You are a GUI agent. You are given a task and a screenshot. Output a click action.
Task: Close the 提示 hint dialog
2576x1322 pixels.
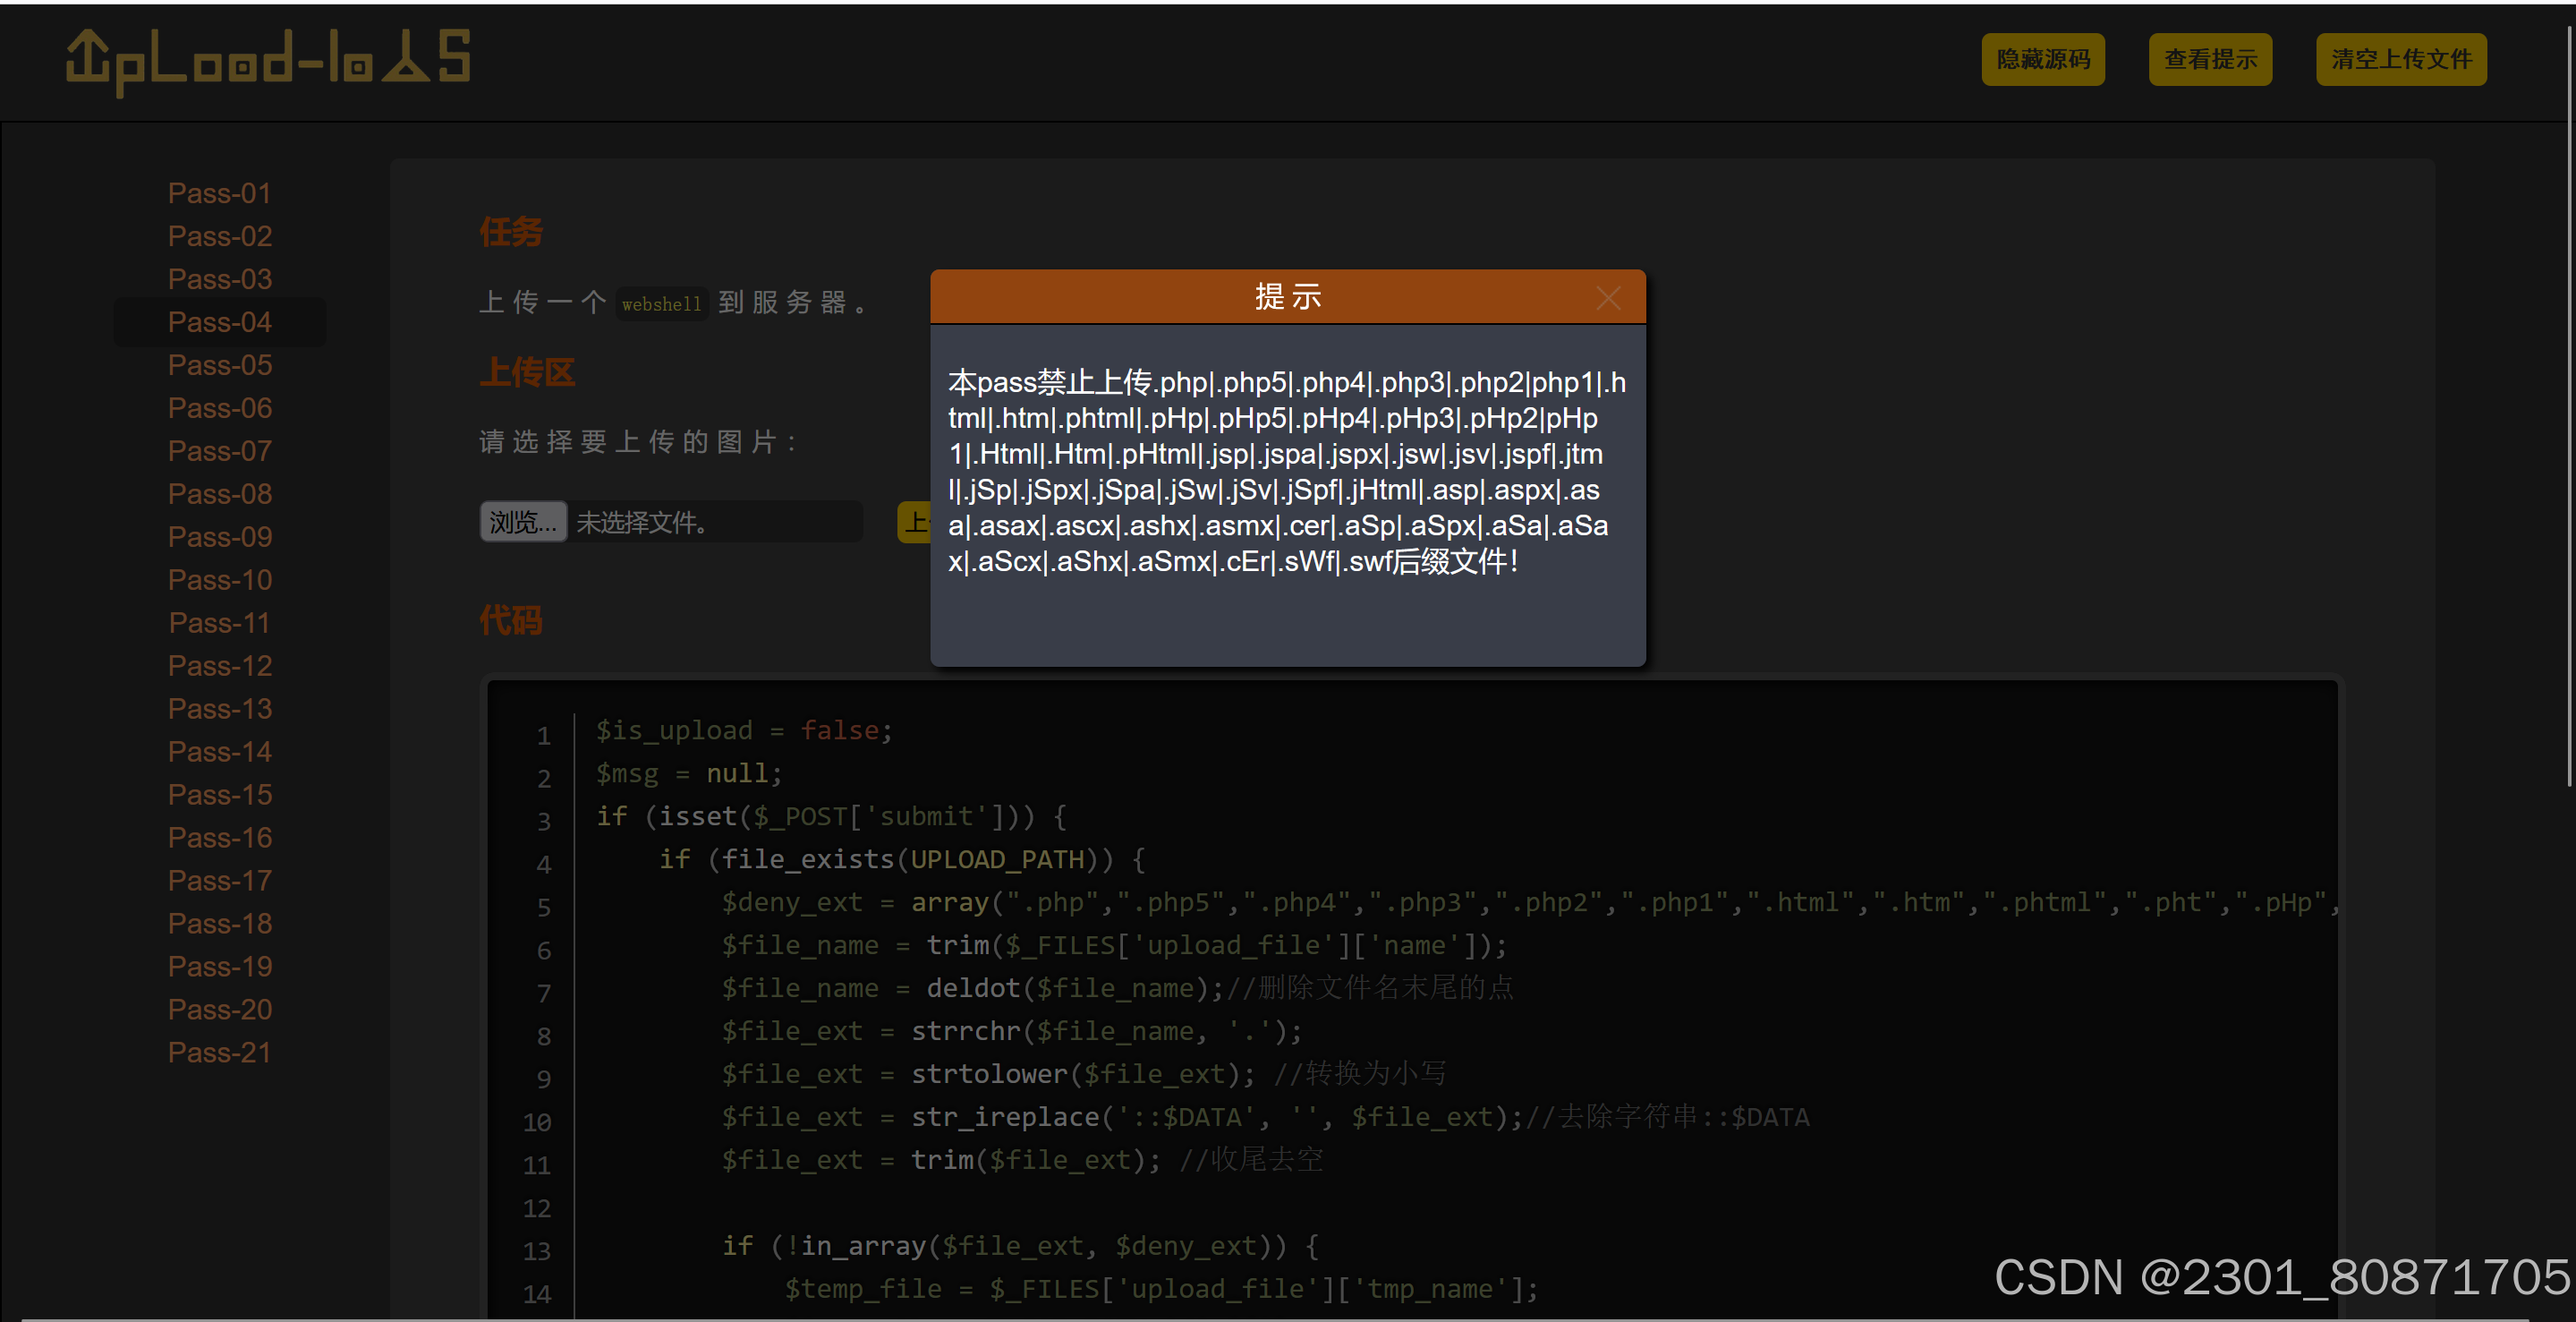1608,298
